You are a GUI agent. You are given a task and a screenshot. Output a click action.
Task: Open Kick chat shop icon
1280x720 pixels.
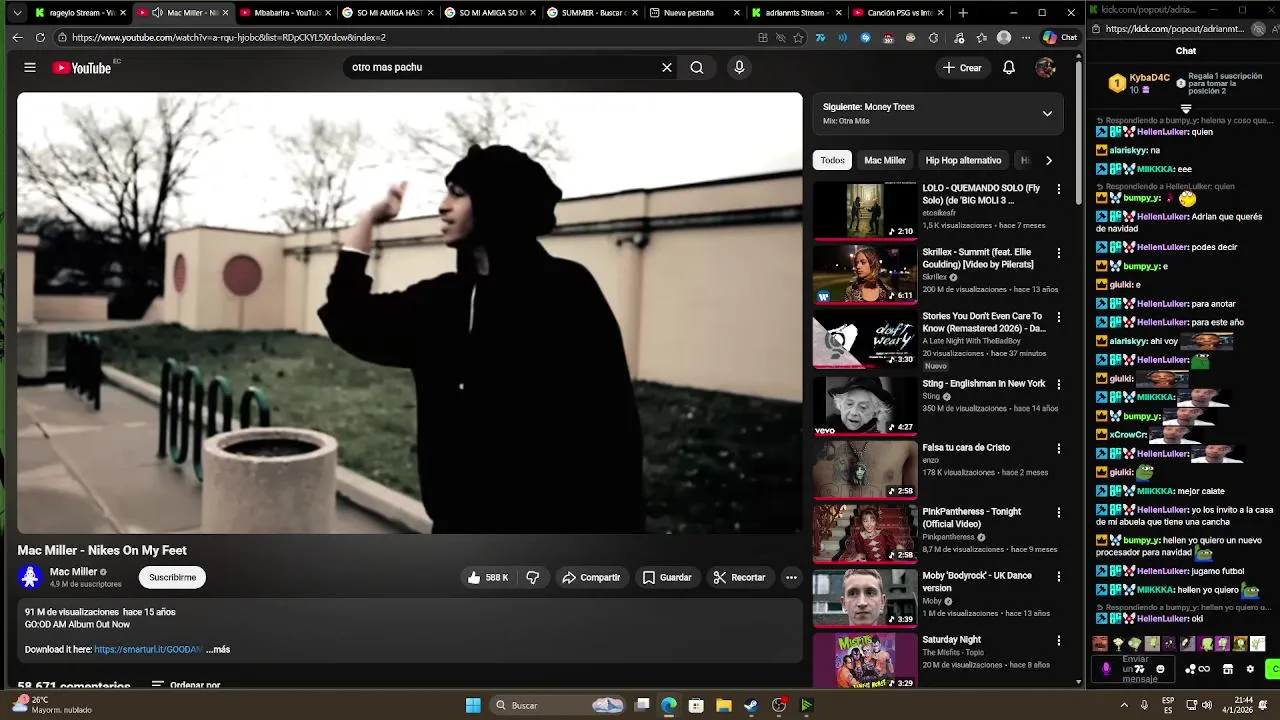(1228, 669)
